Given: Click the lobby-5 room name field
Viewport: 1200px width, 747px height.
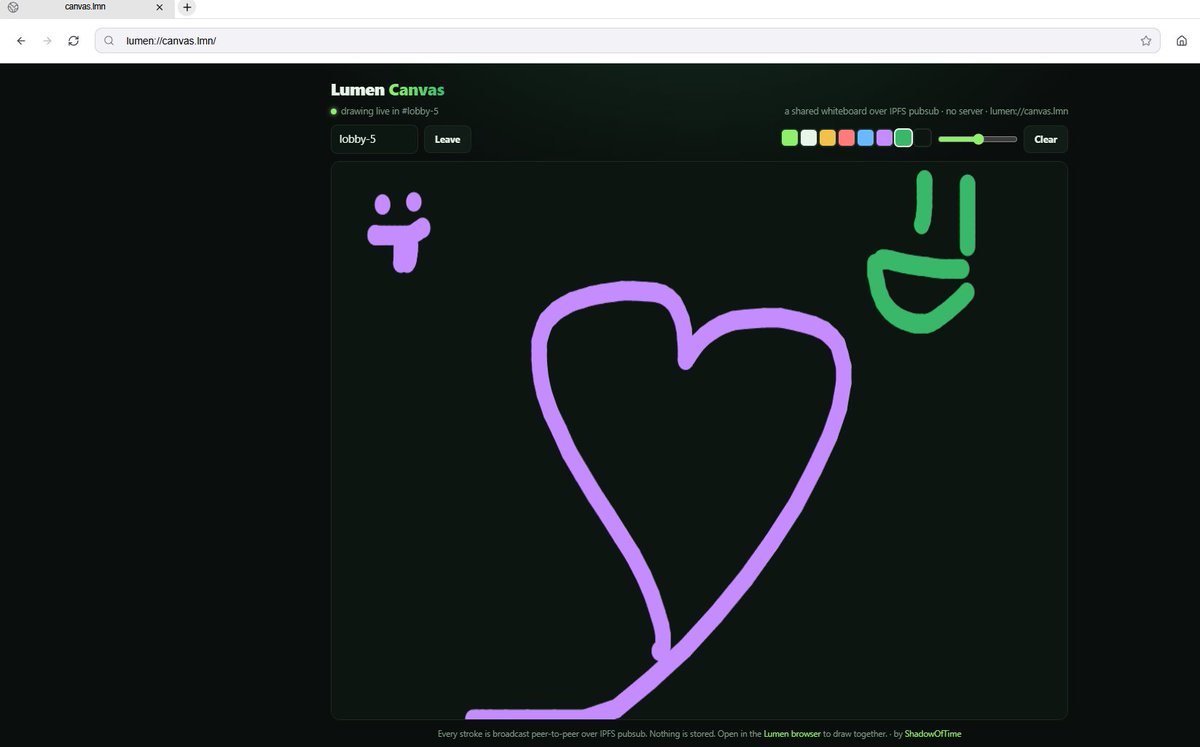Looking at the screenshot, I should [x=374, y=139].
